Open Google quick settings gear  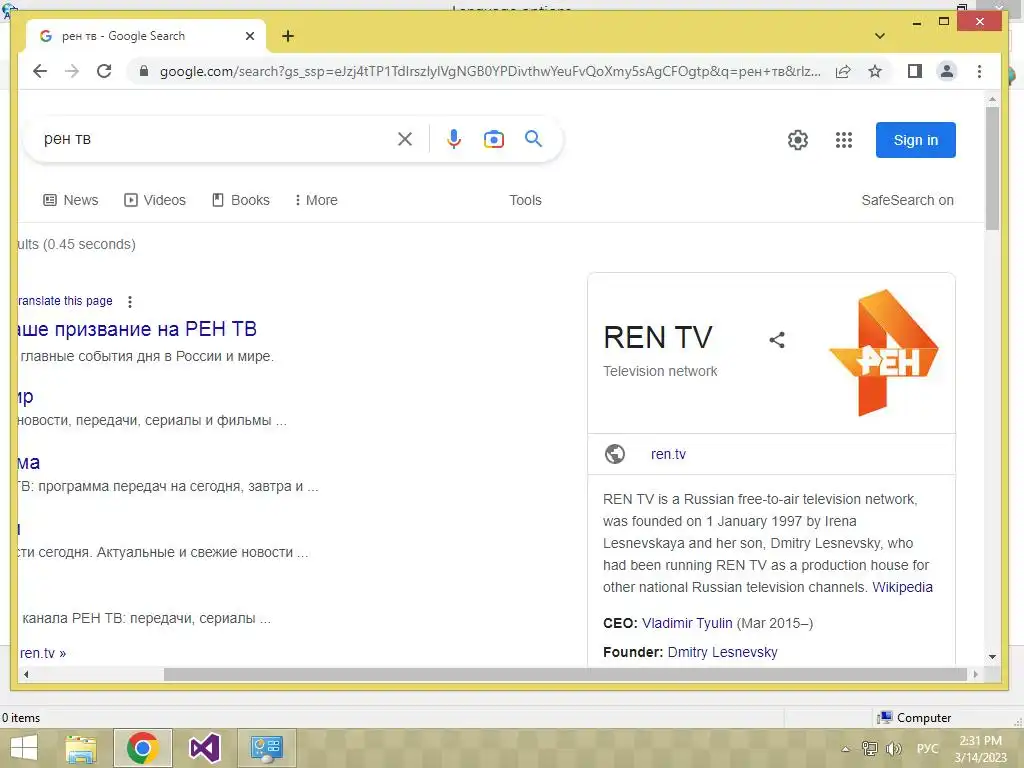coord(797,140)
